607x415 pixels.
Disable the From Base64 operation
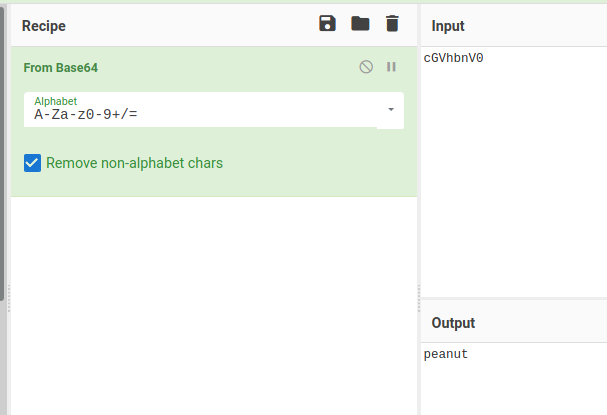(x=366, y=67)
